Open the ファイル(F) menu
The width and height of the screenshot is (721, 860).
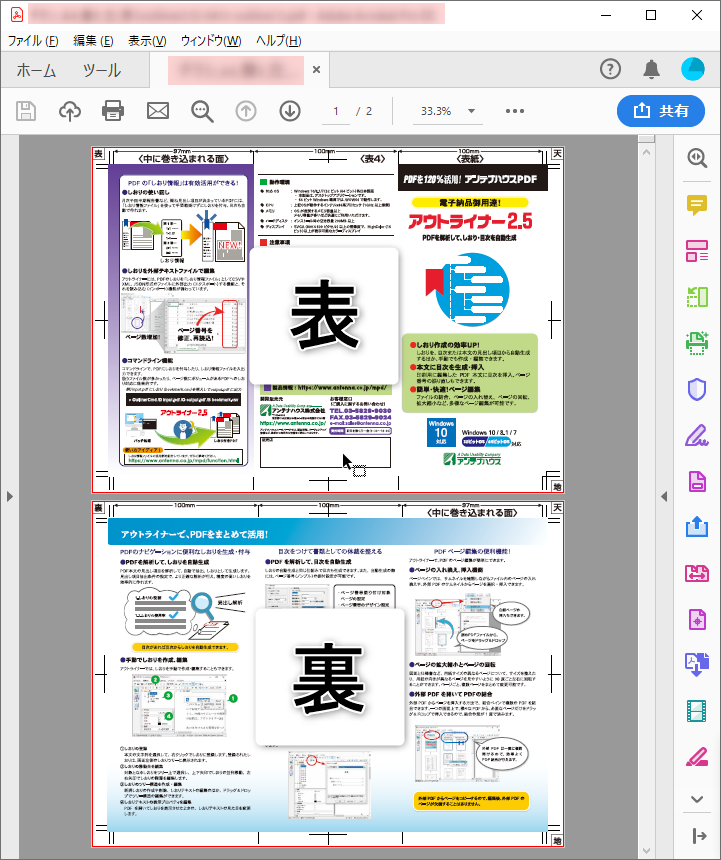tap(33, 41)
